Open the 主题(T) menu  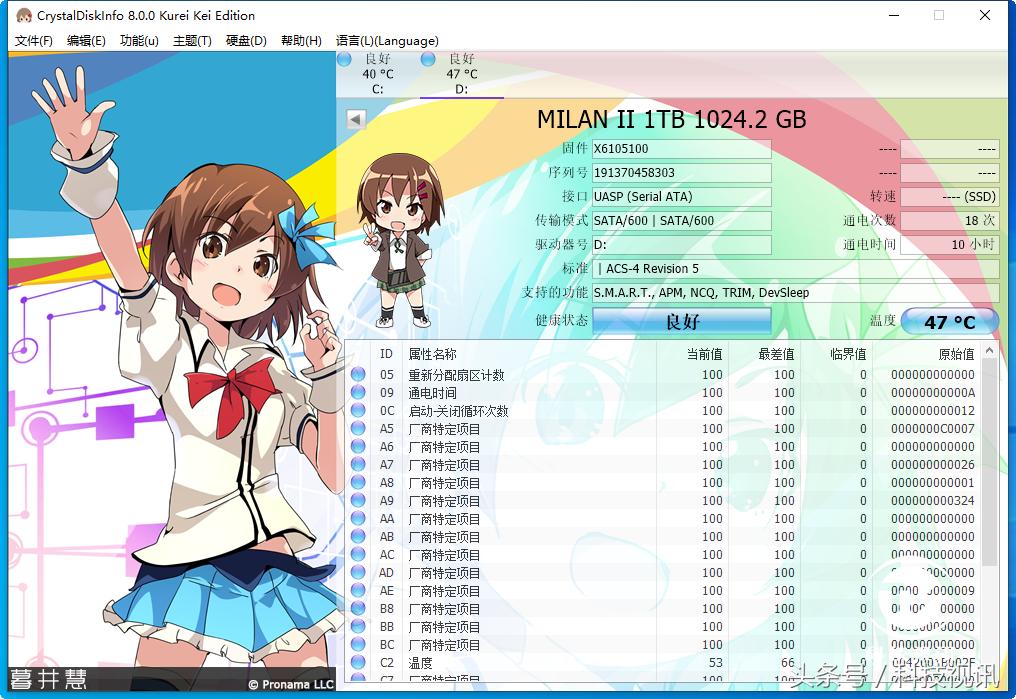tap(192, 41)
